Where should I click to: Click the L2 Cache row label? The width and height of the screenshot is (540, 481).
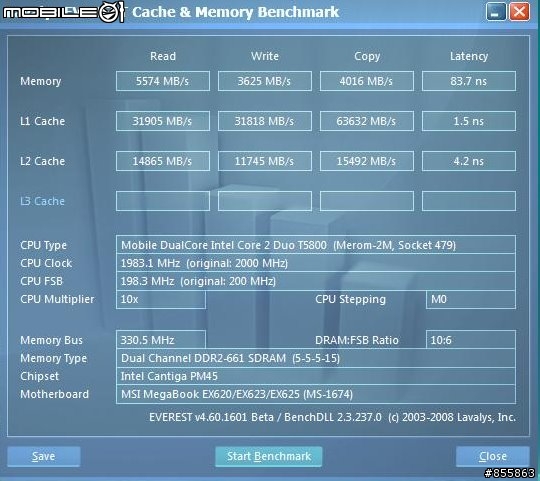(x=42, y=161)
